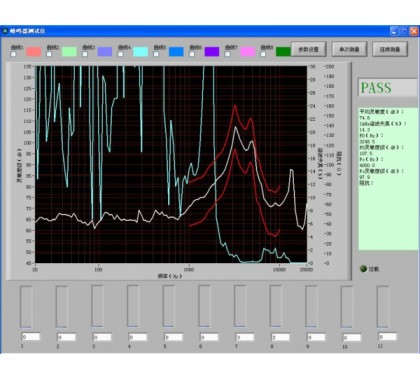
Task: Check the curve 8 checkbox
Action: (263, 54)
